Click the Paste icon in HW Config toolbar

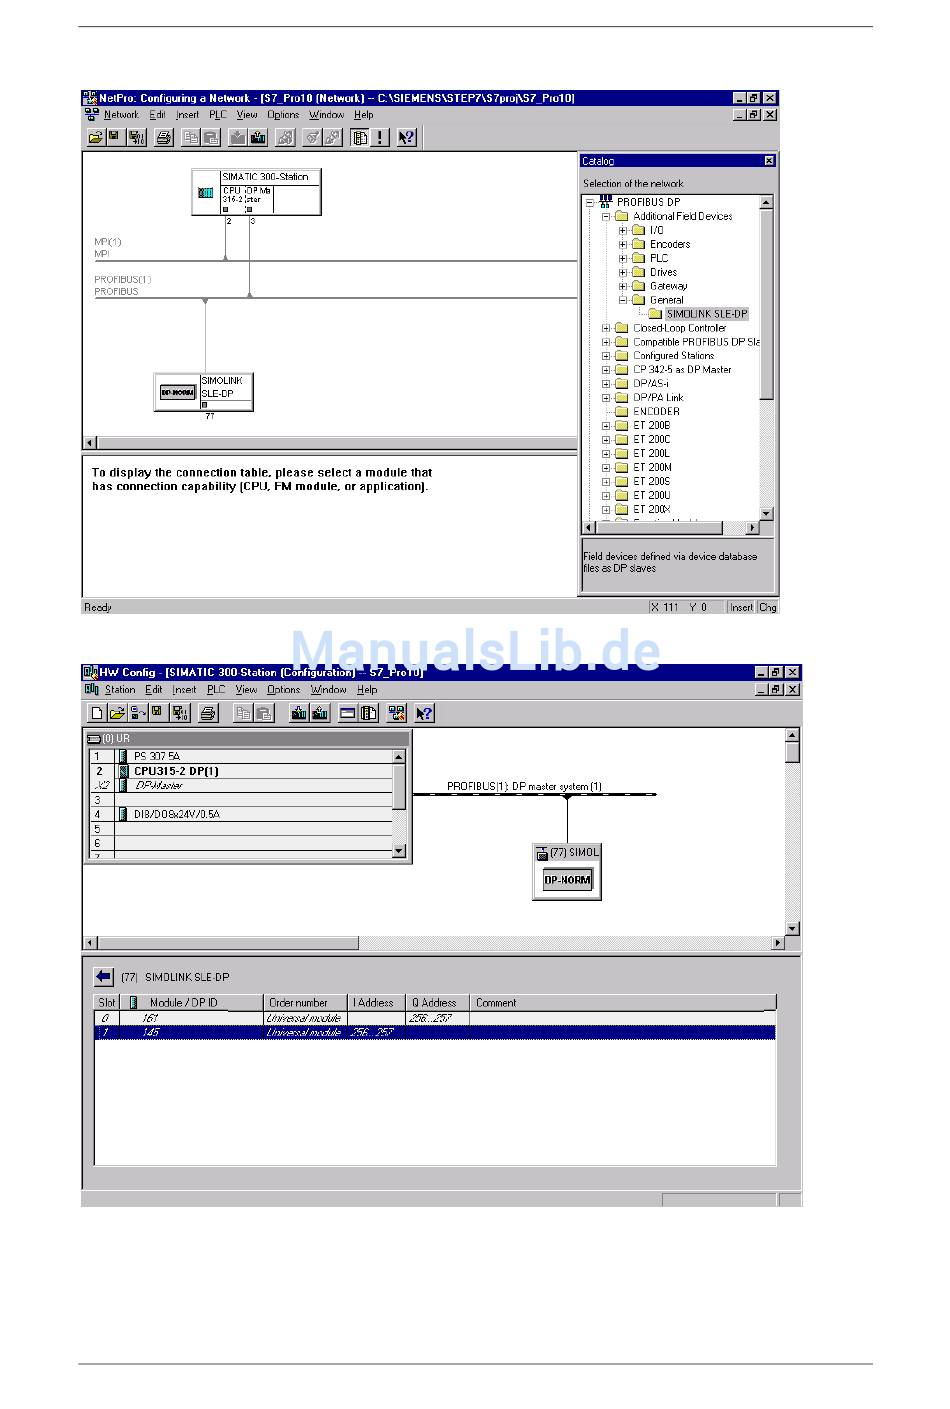pyautogui.click(x=264, y=713)
